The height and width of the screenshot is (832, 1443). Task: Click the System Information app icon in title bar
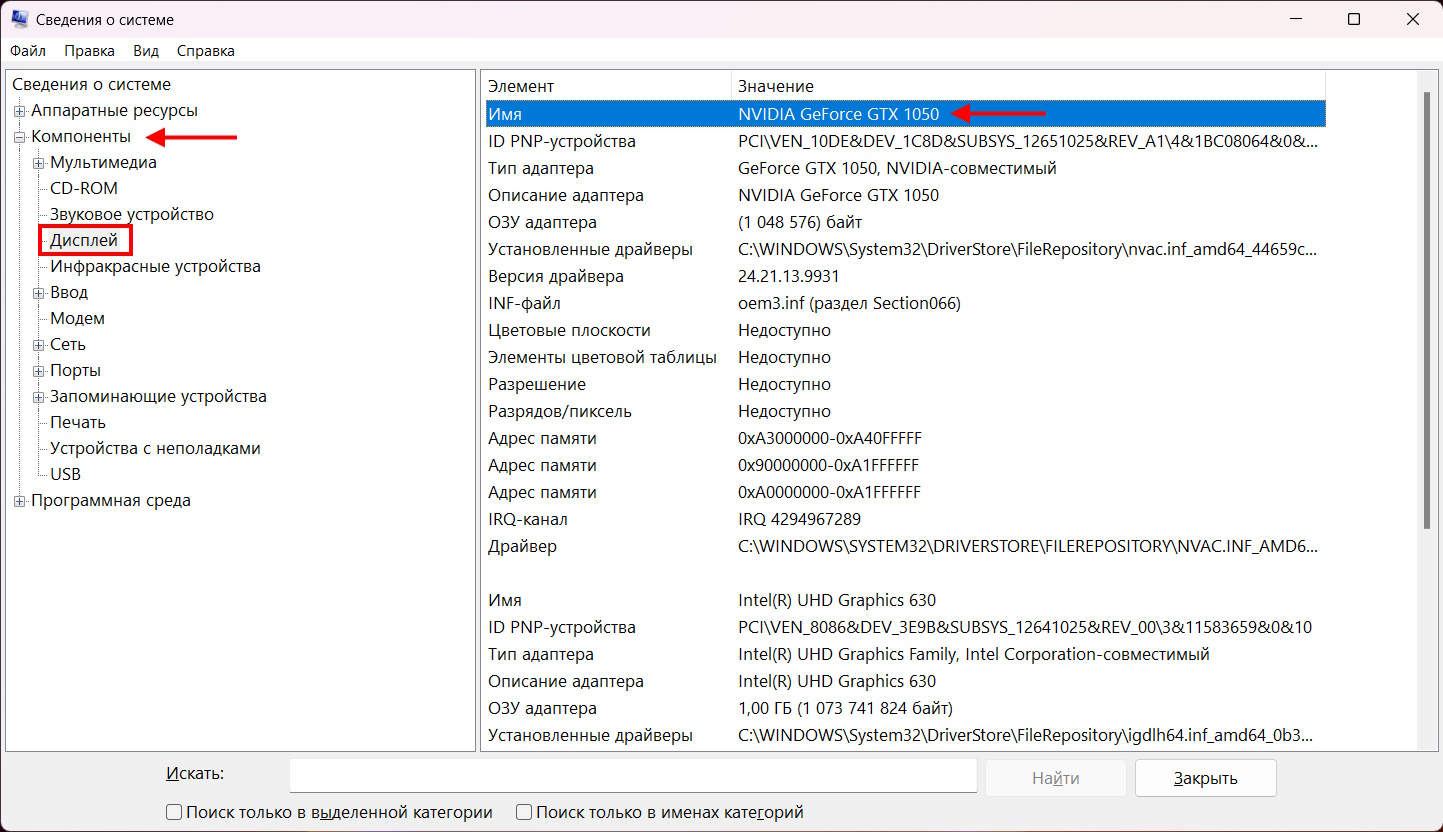[19, 19]
